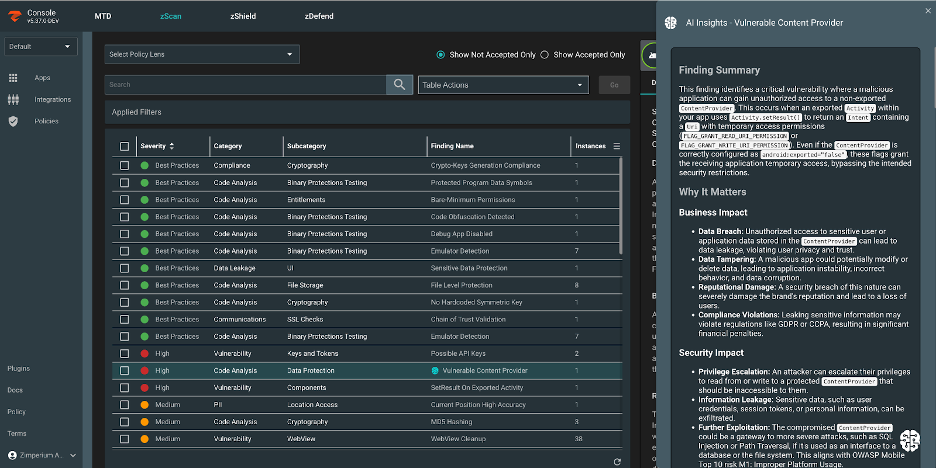Click the Policies shield icon
This screenshot has width=936, height=468.
pos(13,121)
